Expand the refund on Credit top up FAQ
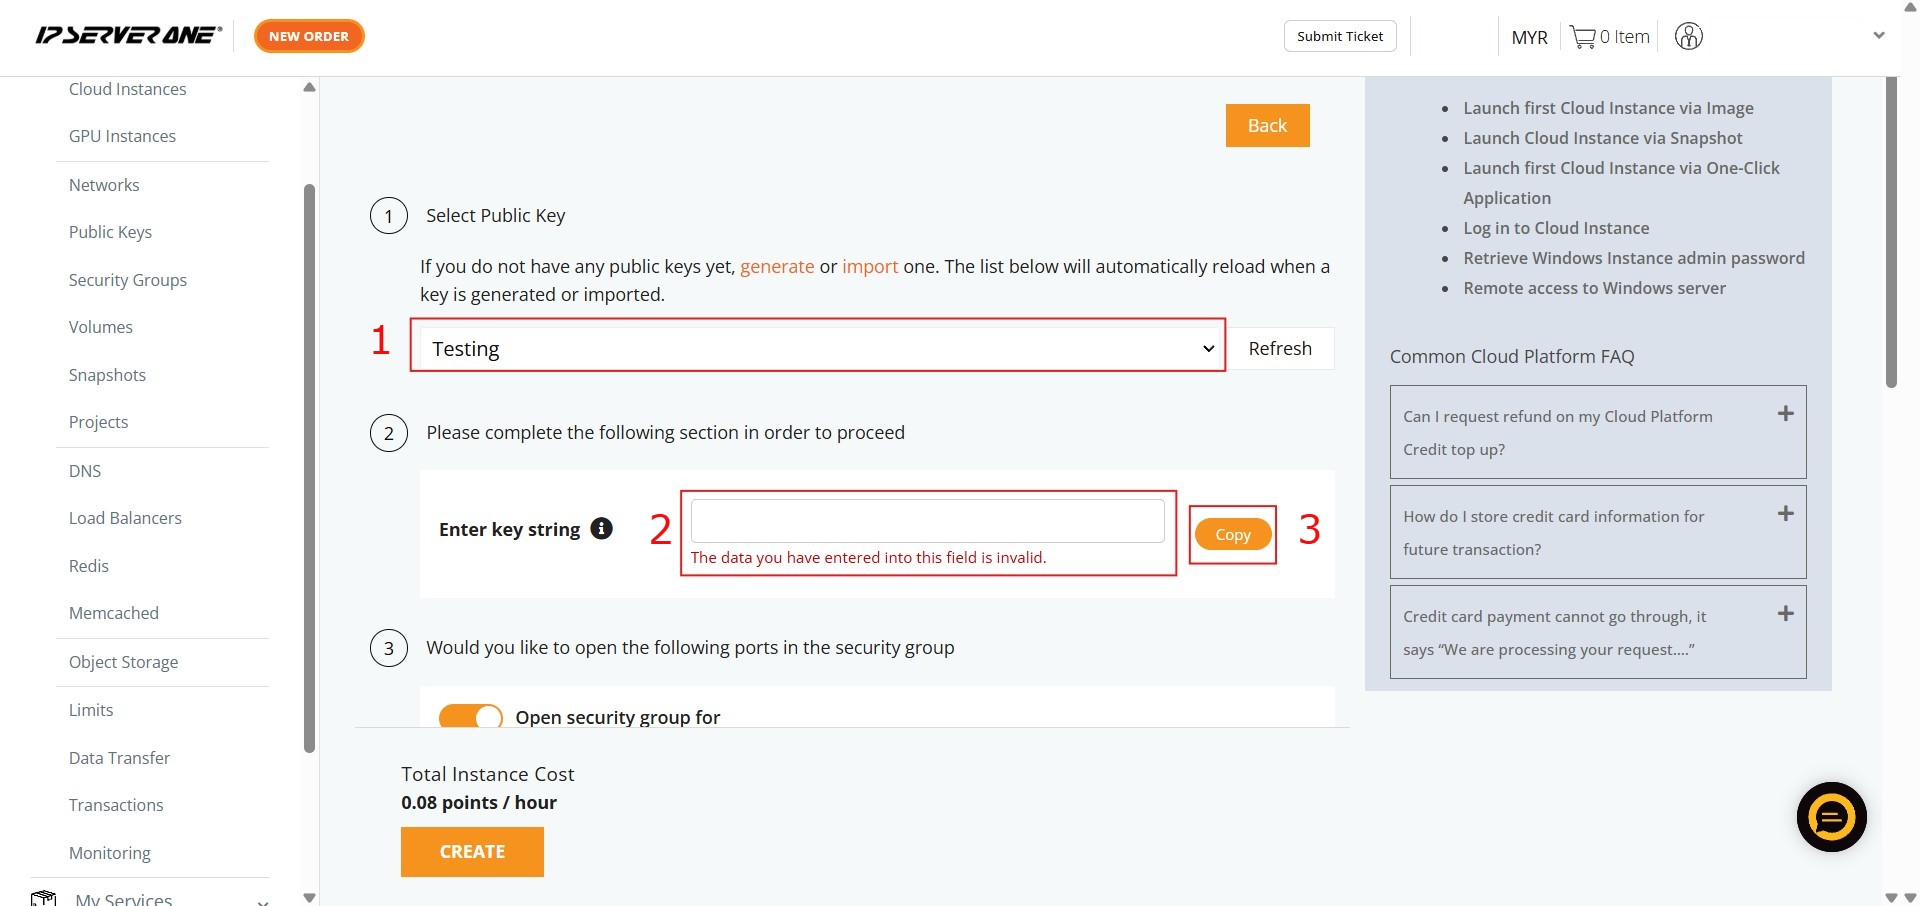The width and height of the screenshot is (1920, 906). 1785,414
